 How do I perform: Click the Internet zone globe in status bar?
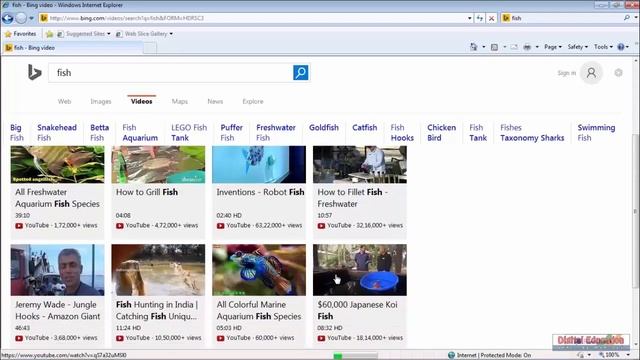pyautogui.click(x=451, y=355)
